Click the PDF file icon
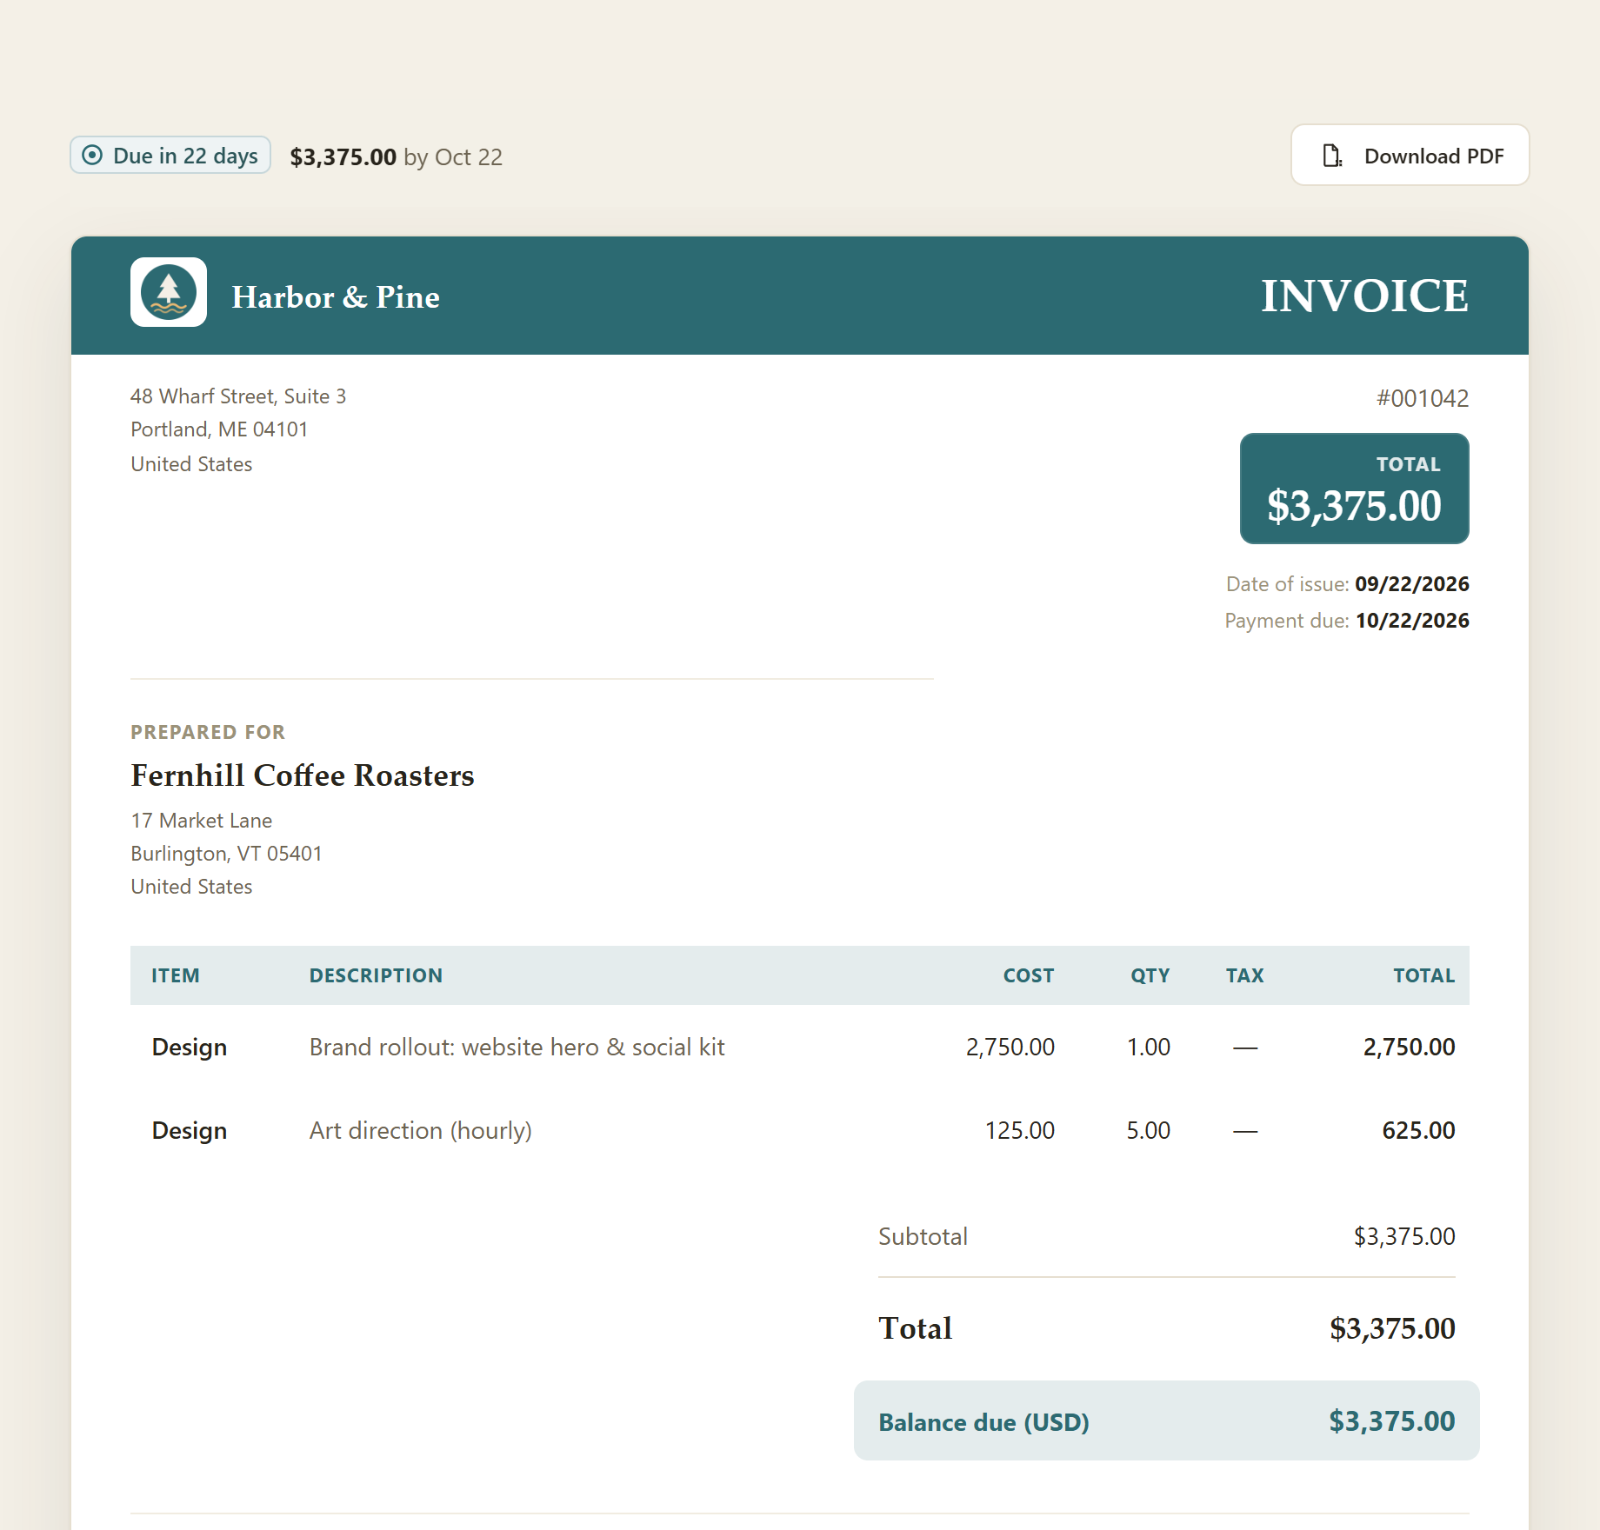The image size is (1600, 1530). pos(1332,156)
